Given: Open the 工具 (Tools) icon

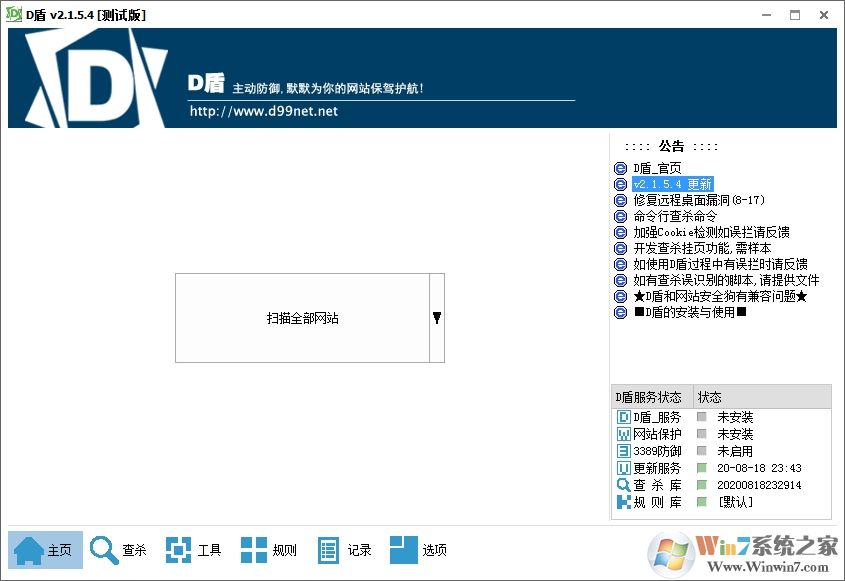Looking at the screenshot, I should coord(178,548).
